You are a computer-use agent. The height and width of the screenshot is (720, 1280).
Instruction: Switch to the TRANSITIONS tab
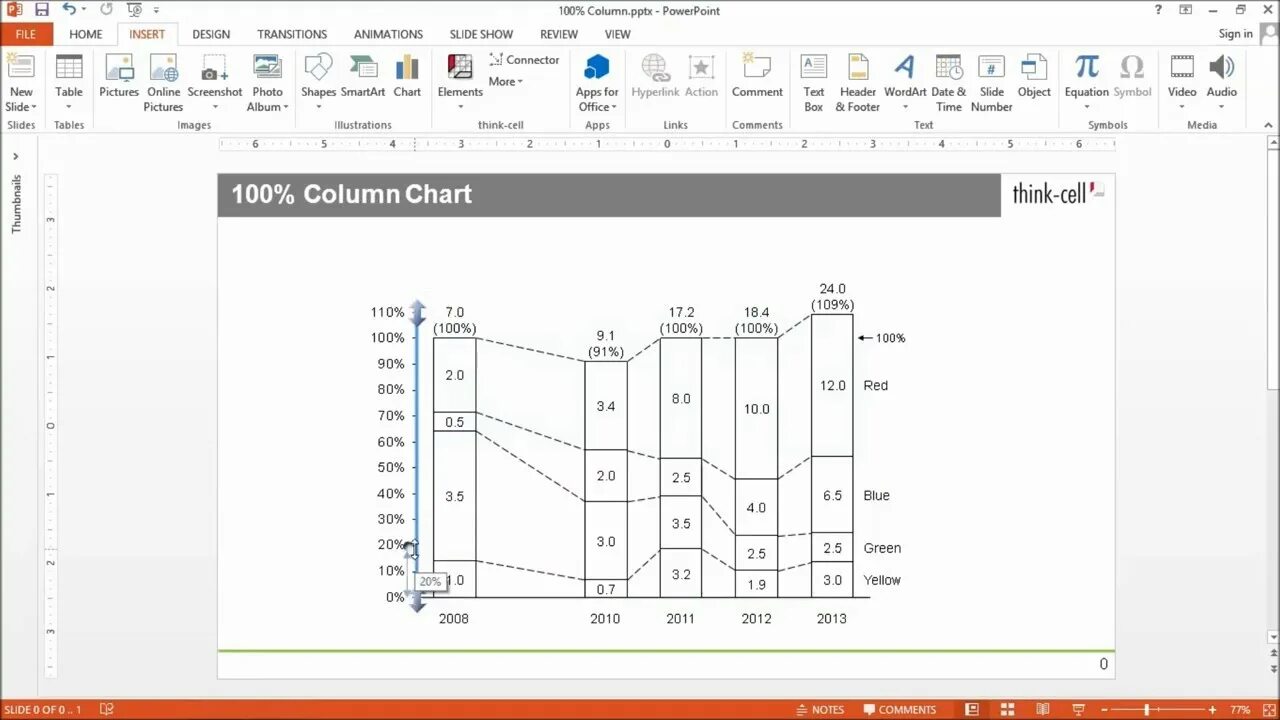(x=292, y=34)
